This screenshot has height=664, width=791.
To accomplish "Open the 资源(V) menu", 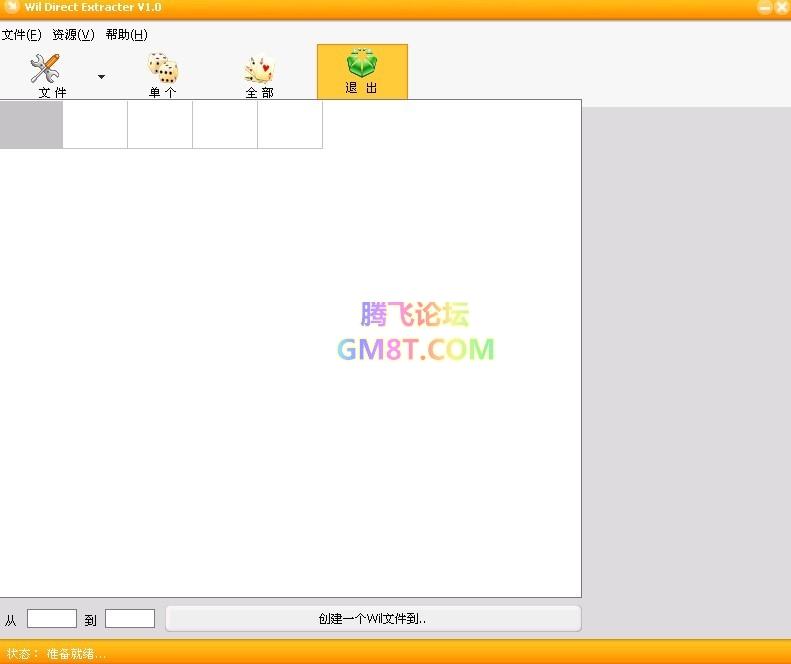I will click(73, 35).
